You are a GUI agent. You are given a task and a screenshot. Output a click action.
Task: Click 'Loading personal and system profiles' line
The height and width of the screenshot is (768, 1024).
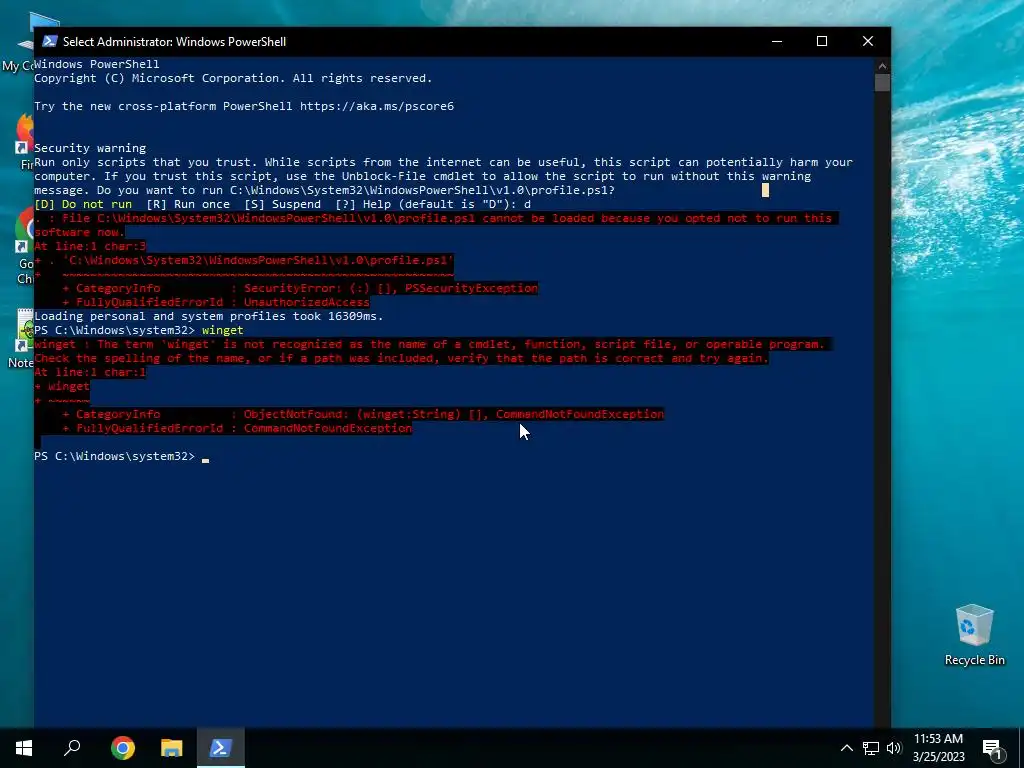tap(209, 316)
